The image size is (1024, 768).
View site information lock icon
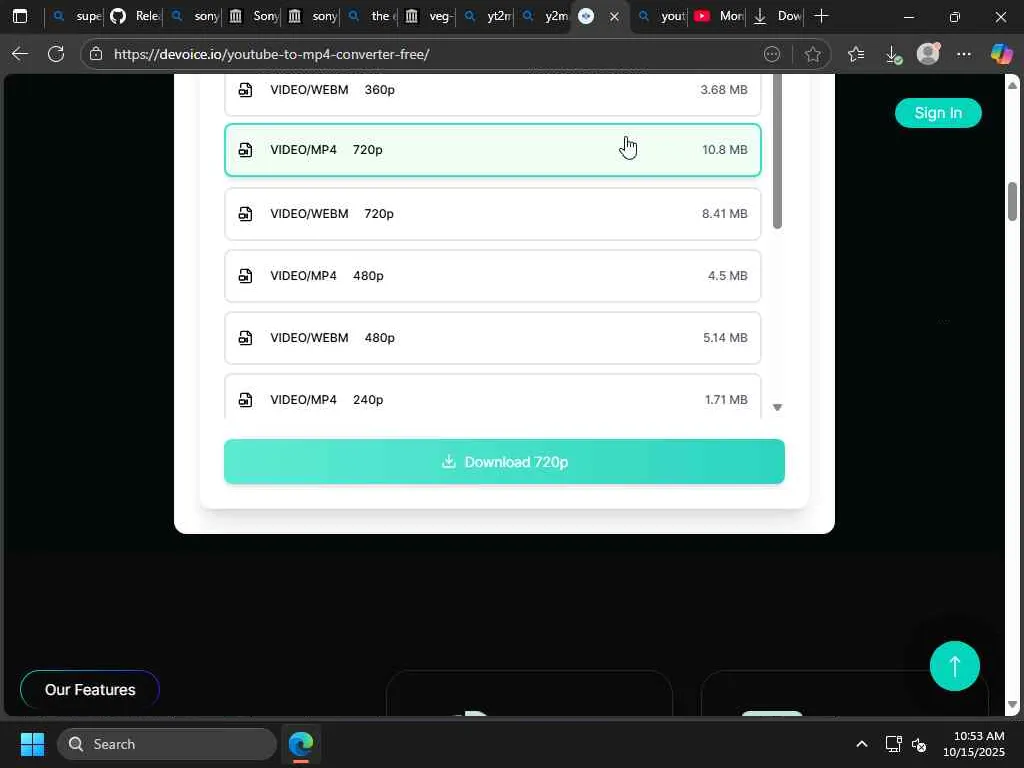pos(96,54)
